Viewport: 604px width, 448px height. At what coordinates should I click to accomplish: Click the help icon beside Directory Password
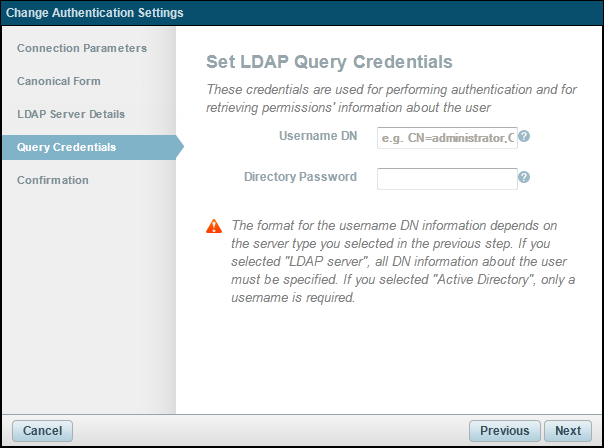tap(524, 178)
